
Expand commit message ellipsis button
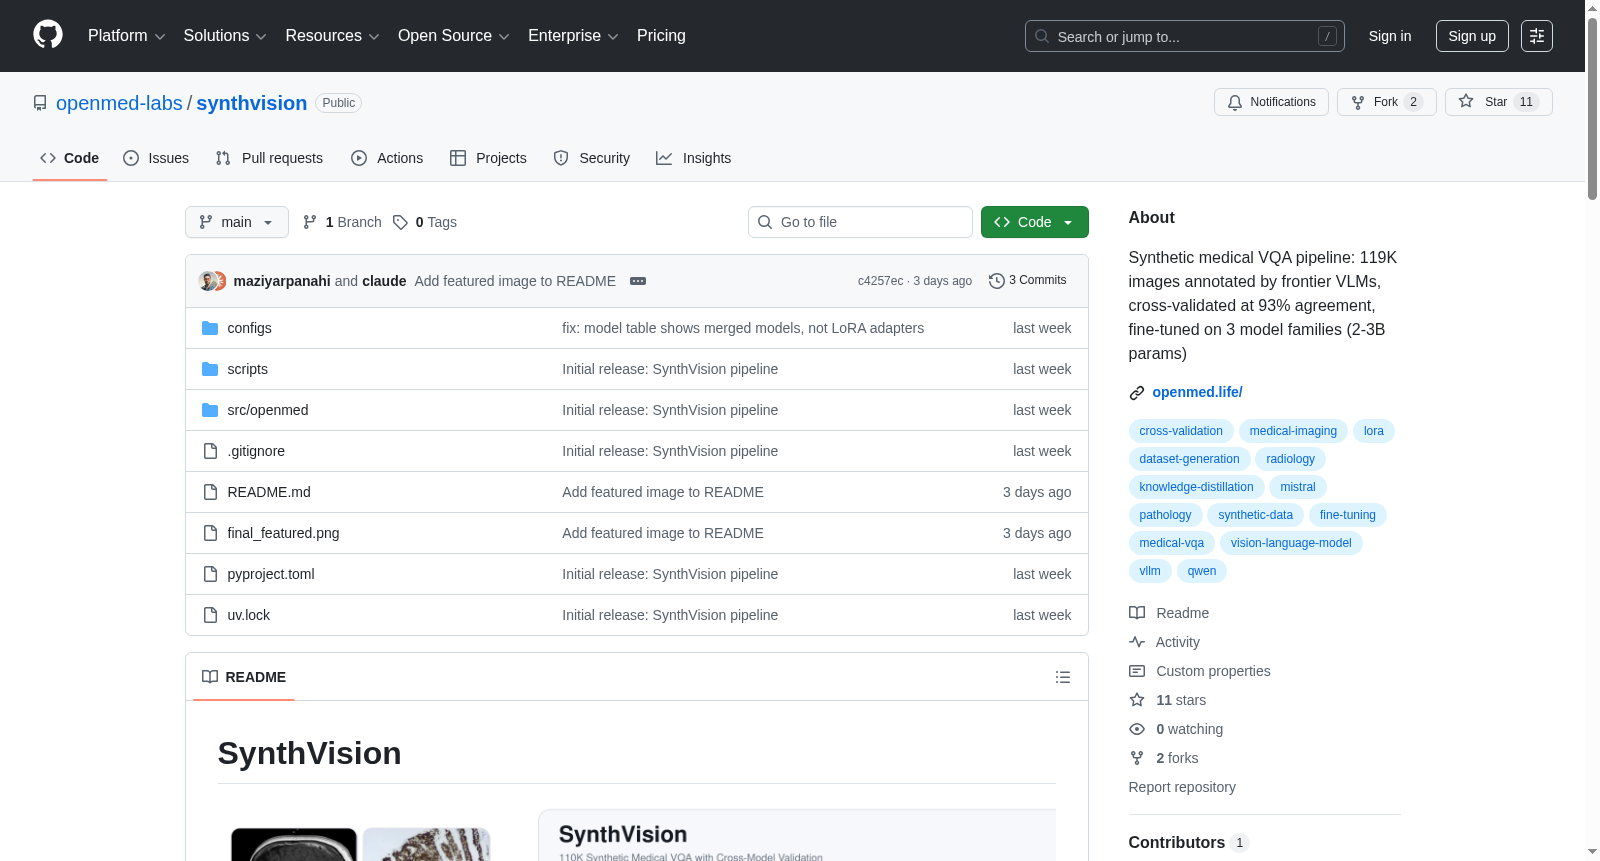638,281
